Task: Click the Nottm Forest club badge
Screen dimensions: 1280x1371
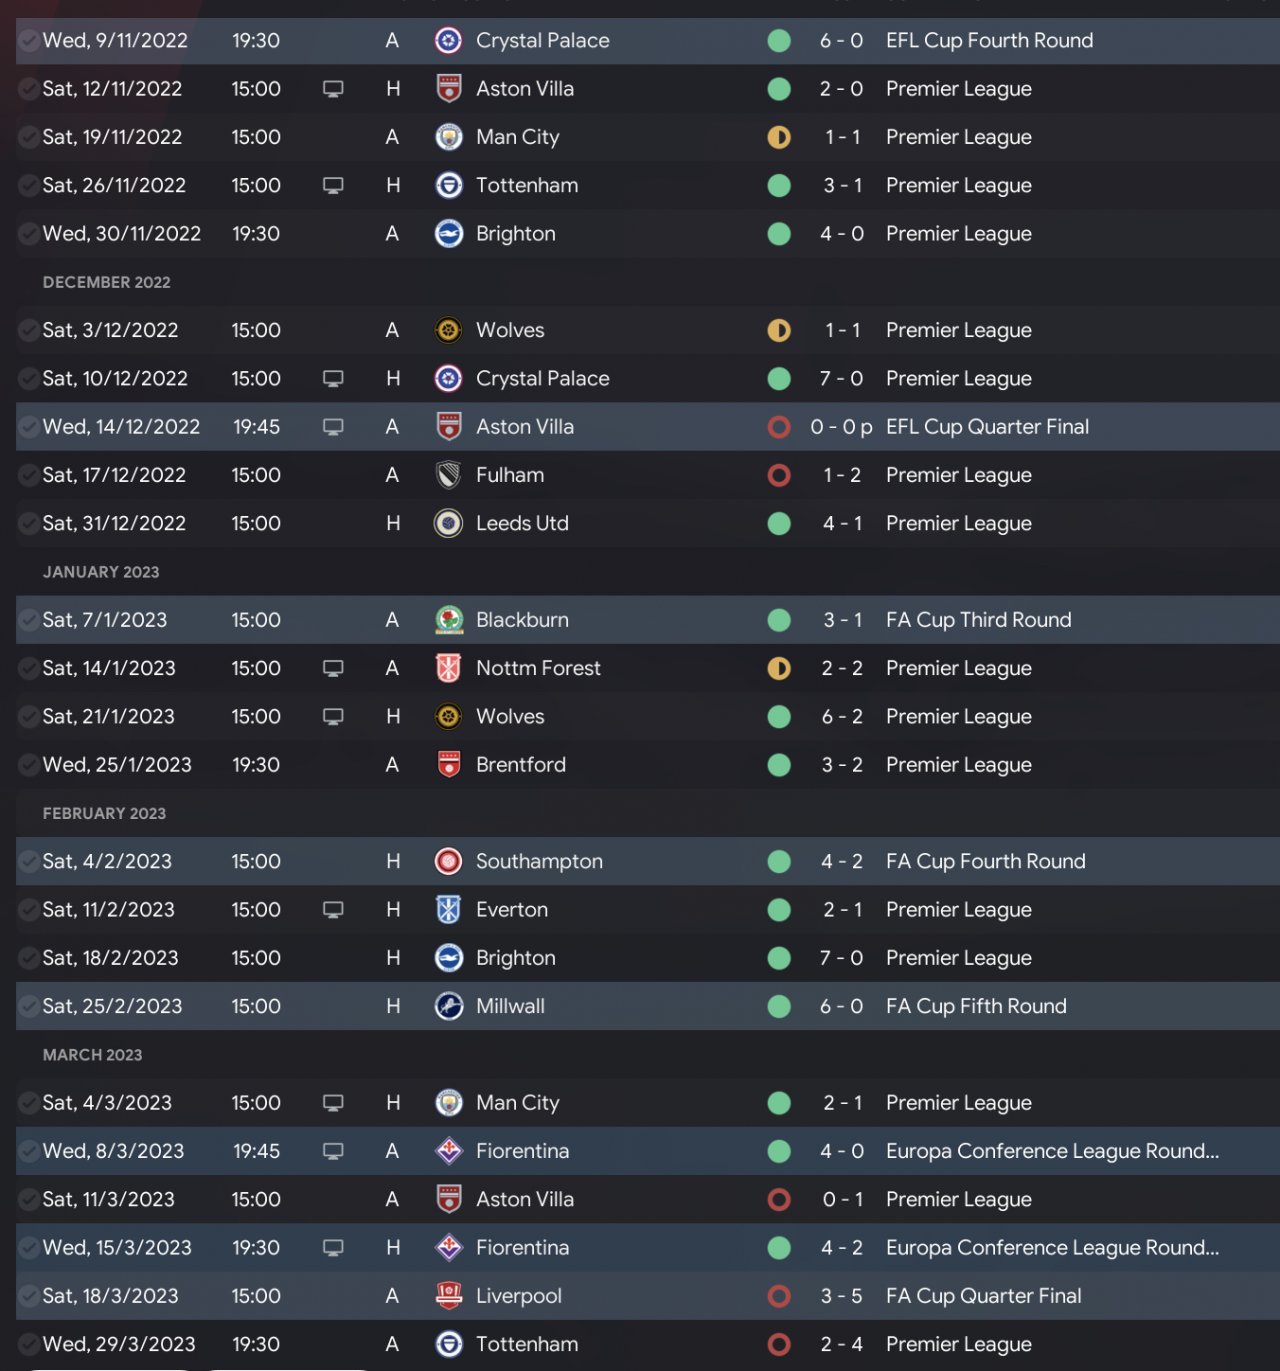Action: [x=449, y=668]
